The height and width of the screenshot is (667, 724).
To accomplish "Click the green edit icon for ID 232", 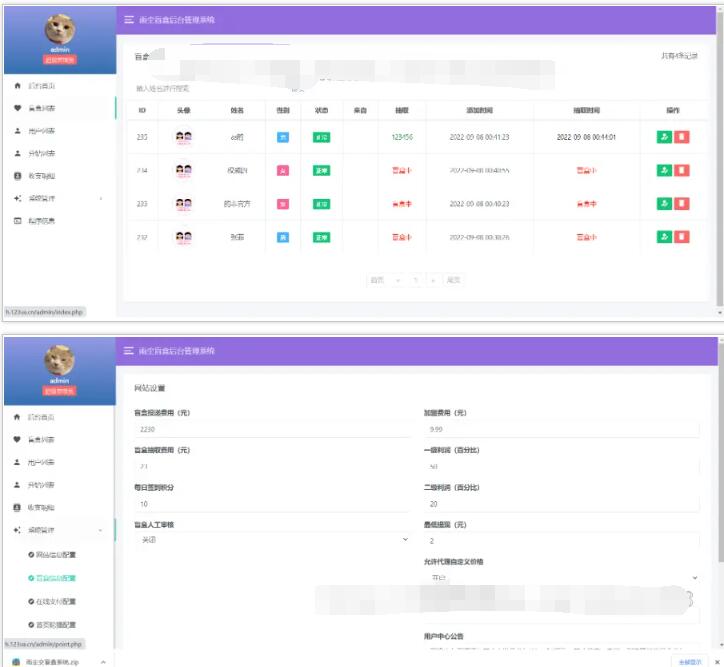I will tap(664, 237).
